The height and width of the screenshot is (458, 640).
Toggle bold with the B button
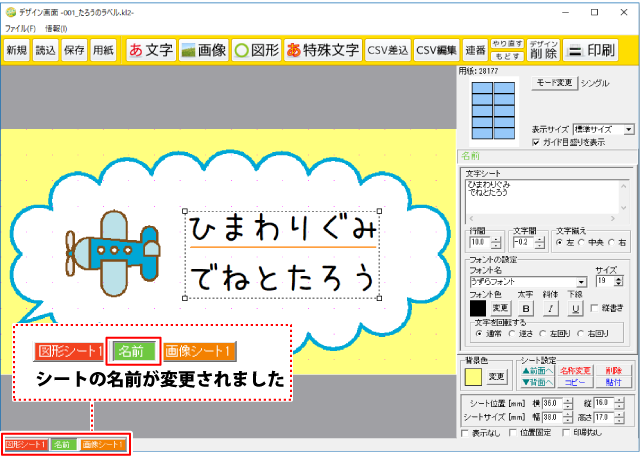point(525,308)
